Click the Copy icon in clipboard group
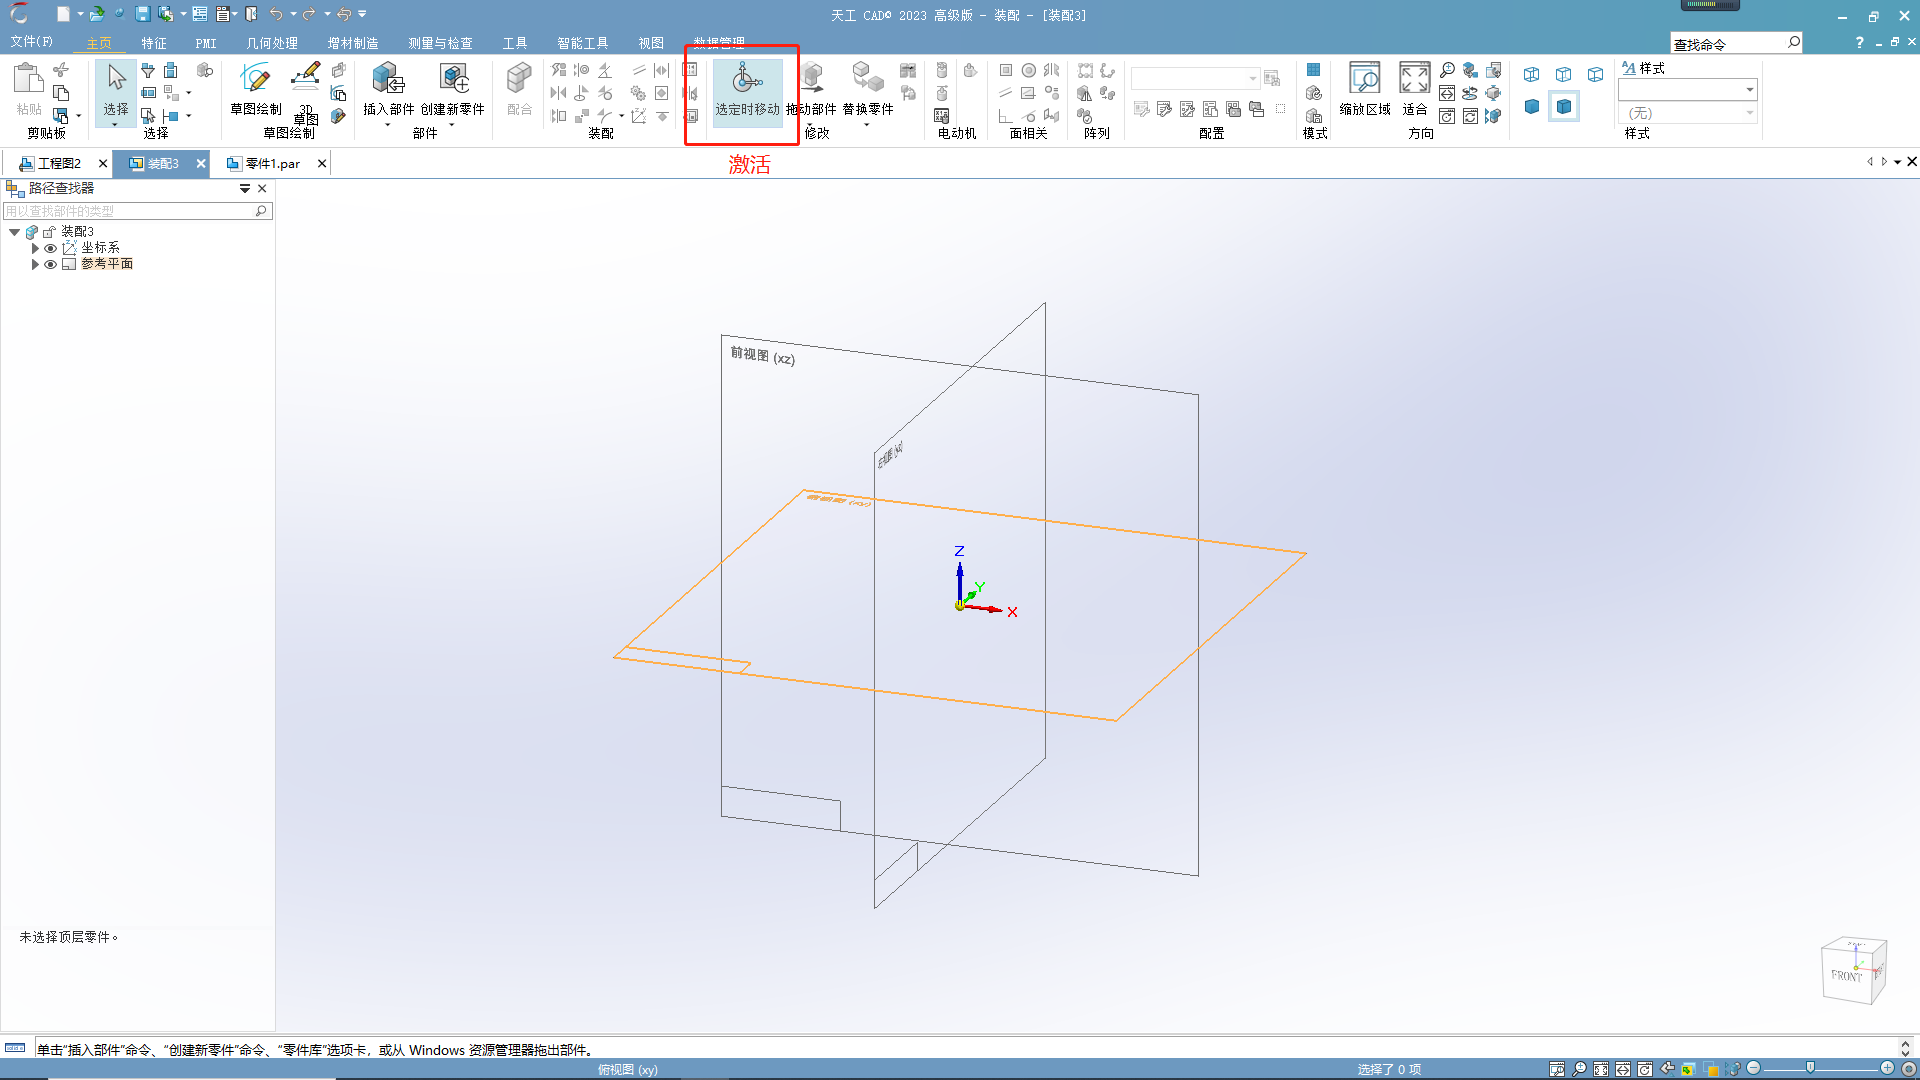Screen dimensions: 1920x1080 click(x=61, y=93)
